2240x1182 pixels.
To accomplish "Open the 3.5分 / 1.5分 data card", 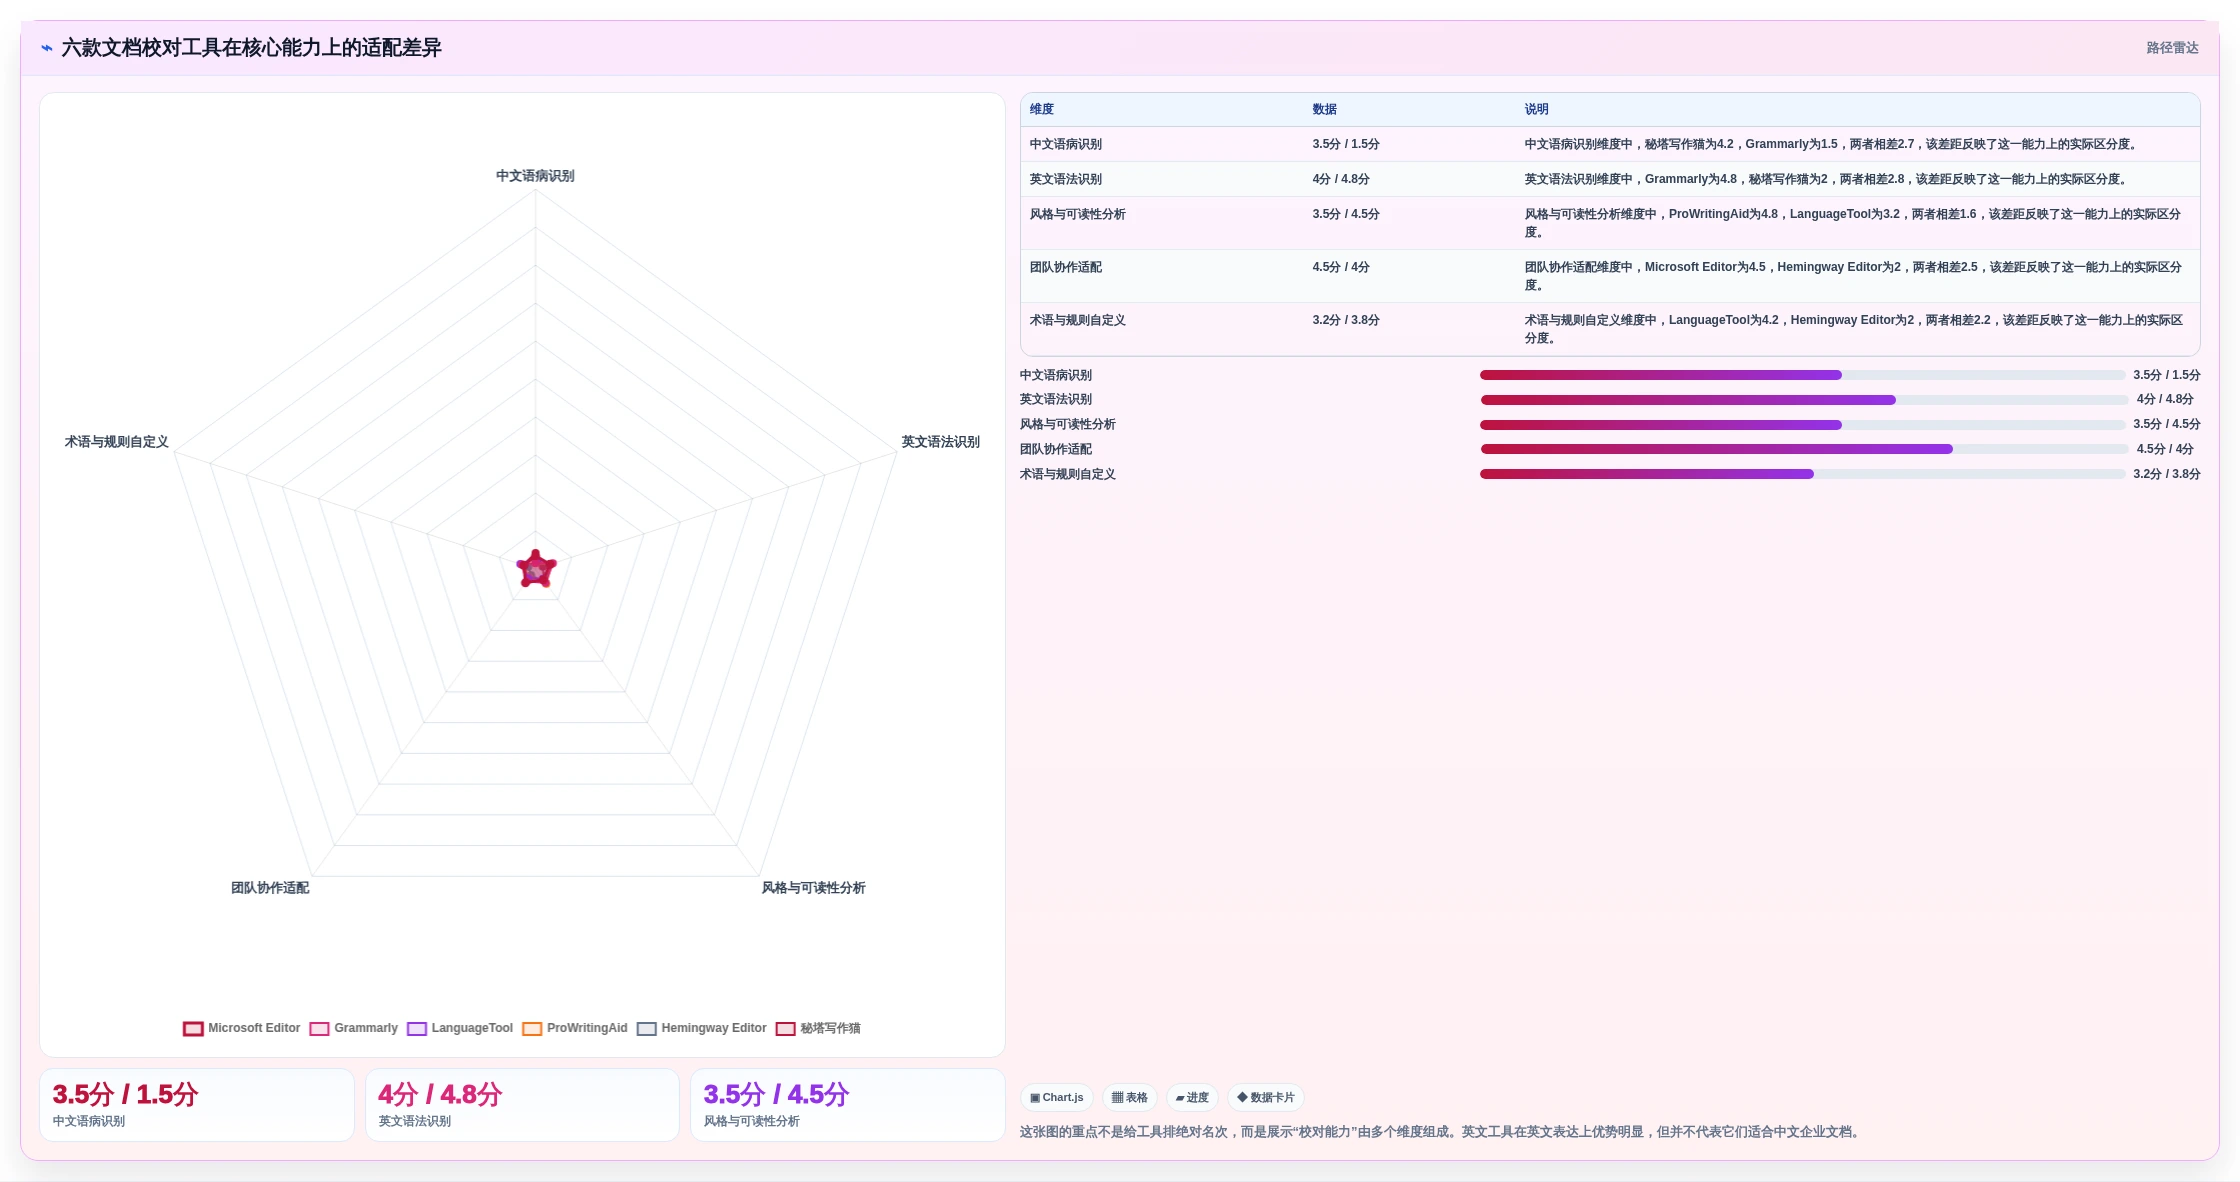I will pyautogui.click(x=197, y=1105).
